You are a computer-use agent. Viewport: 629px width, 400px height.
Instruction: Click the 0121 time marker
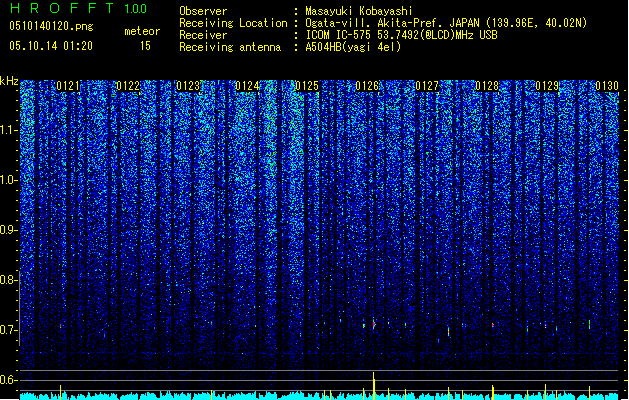pyautogui.click(x=68, y=86)
